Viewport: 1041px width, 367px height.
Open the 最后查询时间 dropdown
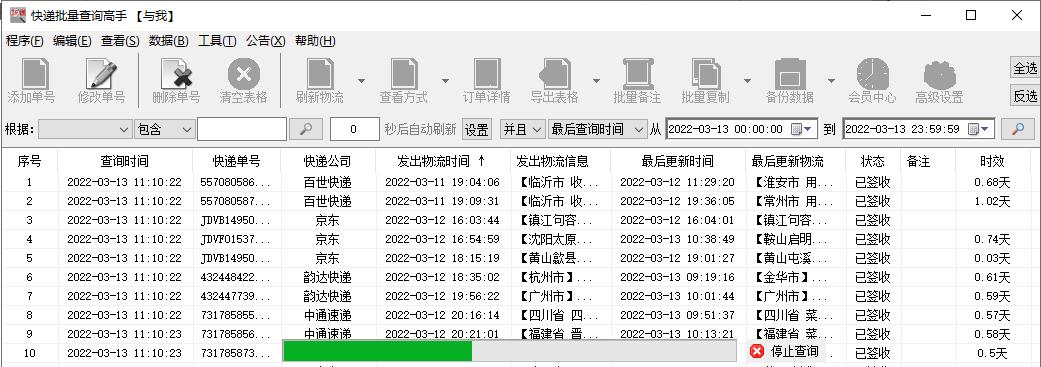tap(598, 129)
